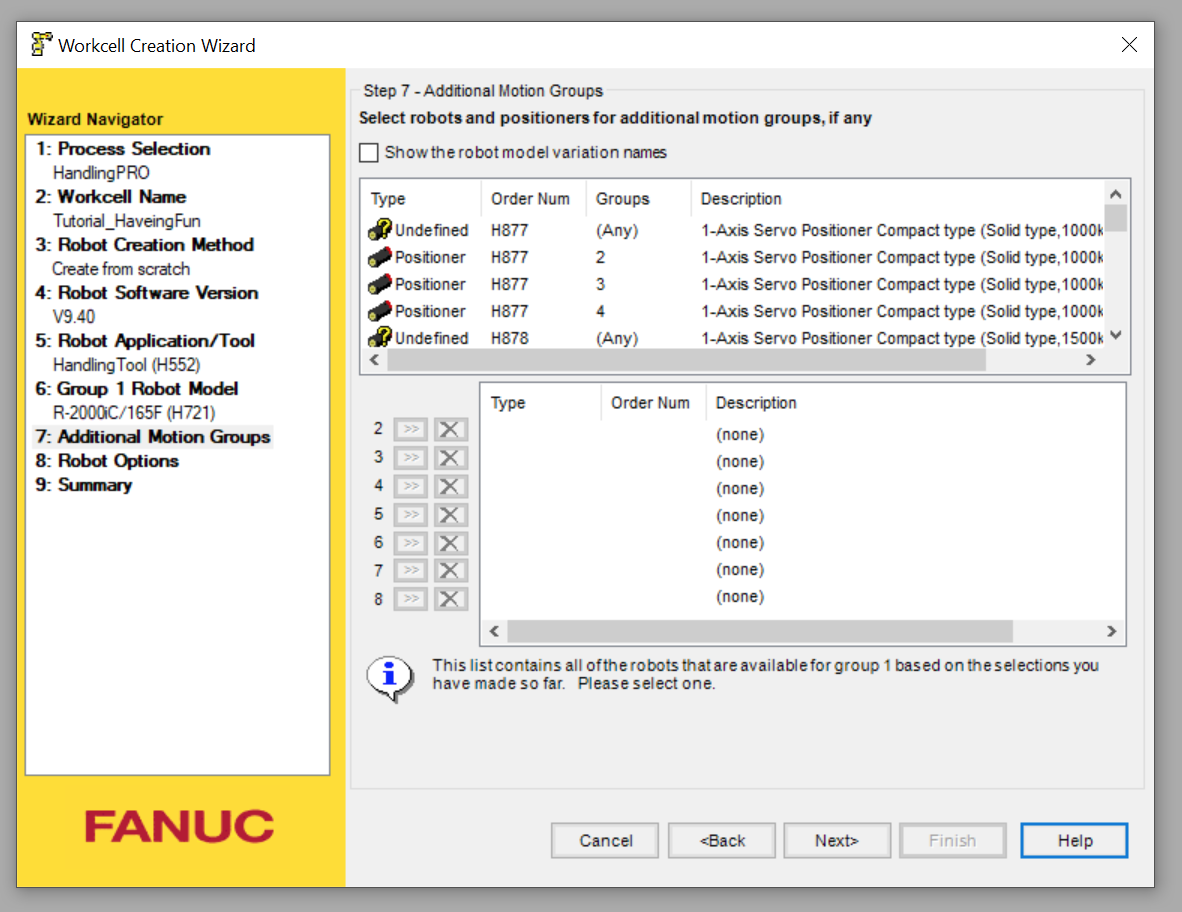Go to step 4 Robot Software Version
1182x912 pixels.
pyautogui.click(x=147, y=292)
